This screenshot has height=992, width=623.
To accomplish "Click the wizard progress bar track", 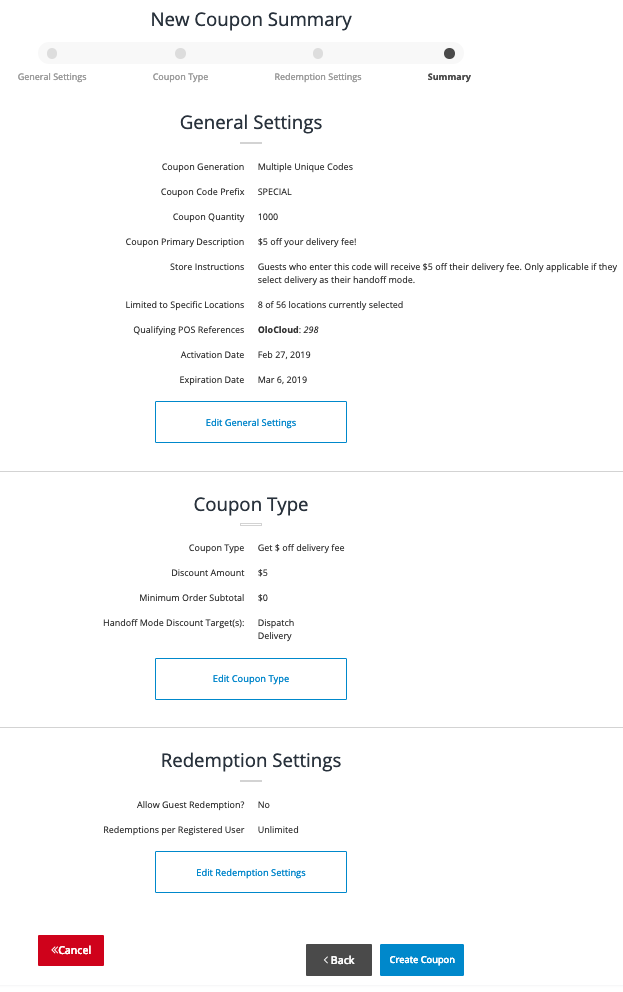I will click(x=250, y=53).
